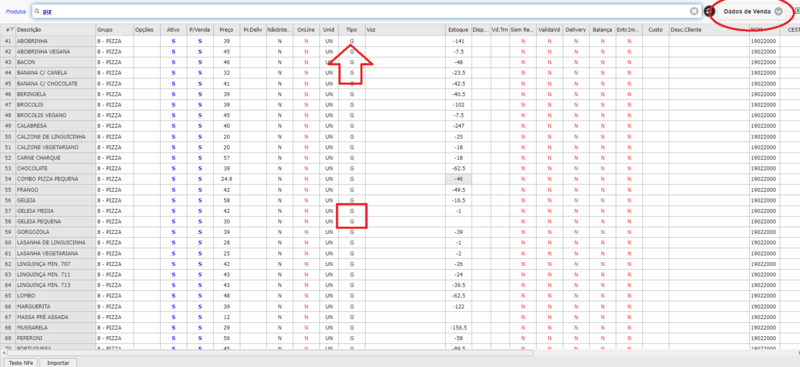
Task: Toggle Balança N flag for CHOCOLATE
Action: [x=603, y=168]
